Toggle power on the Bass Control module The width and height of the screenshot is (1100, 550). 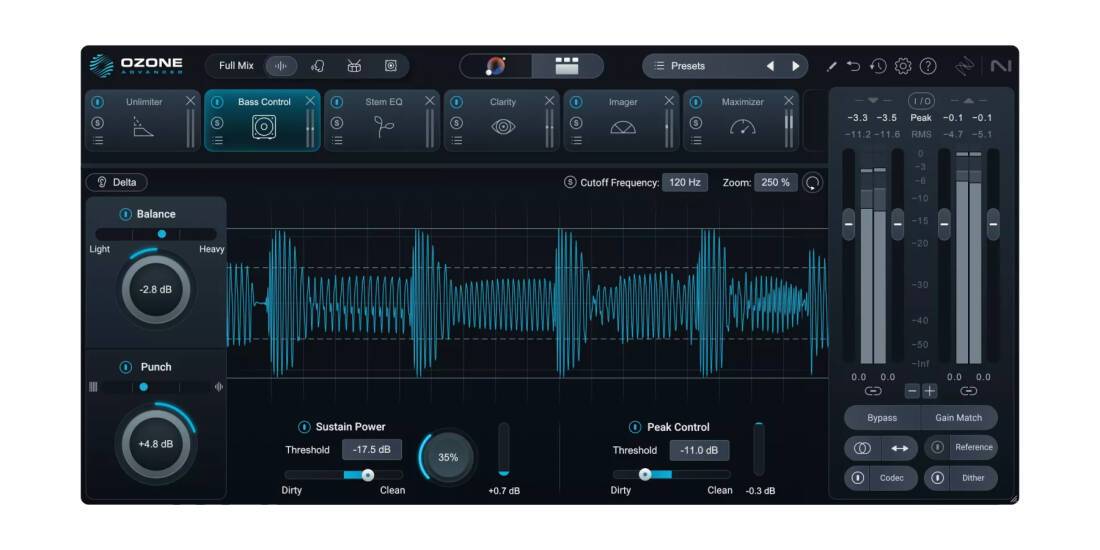(x=217, y=102)
